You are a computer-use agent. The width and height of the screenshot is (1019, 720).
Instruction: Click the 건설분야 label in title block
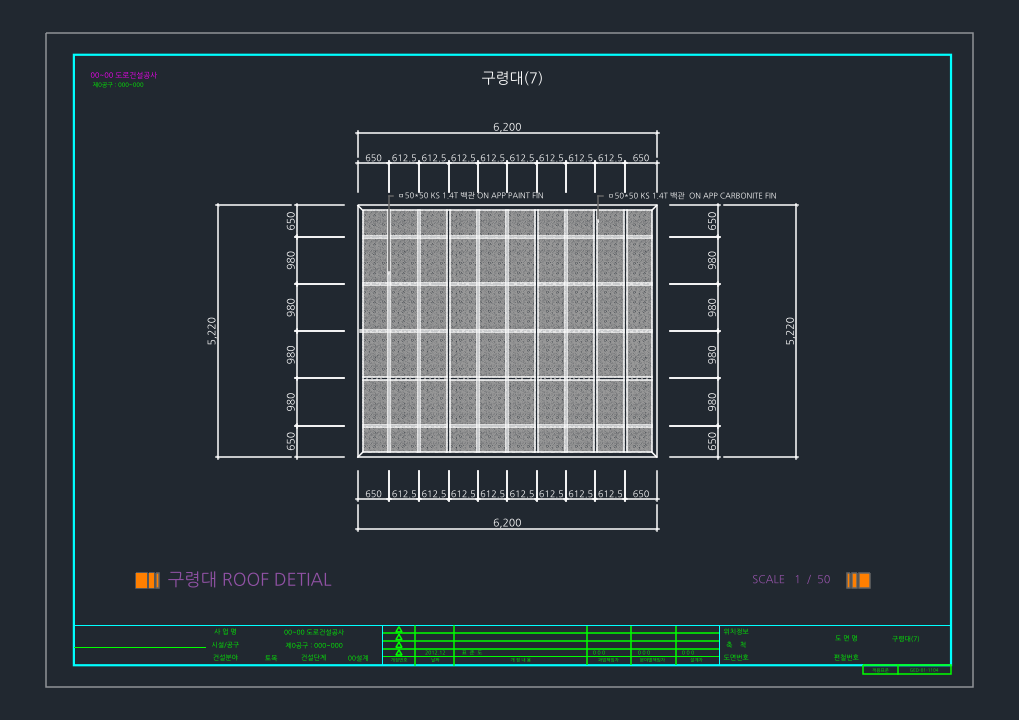[225, 658]
